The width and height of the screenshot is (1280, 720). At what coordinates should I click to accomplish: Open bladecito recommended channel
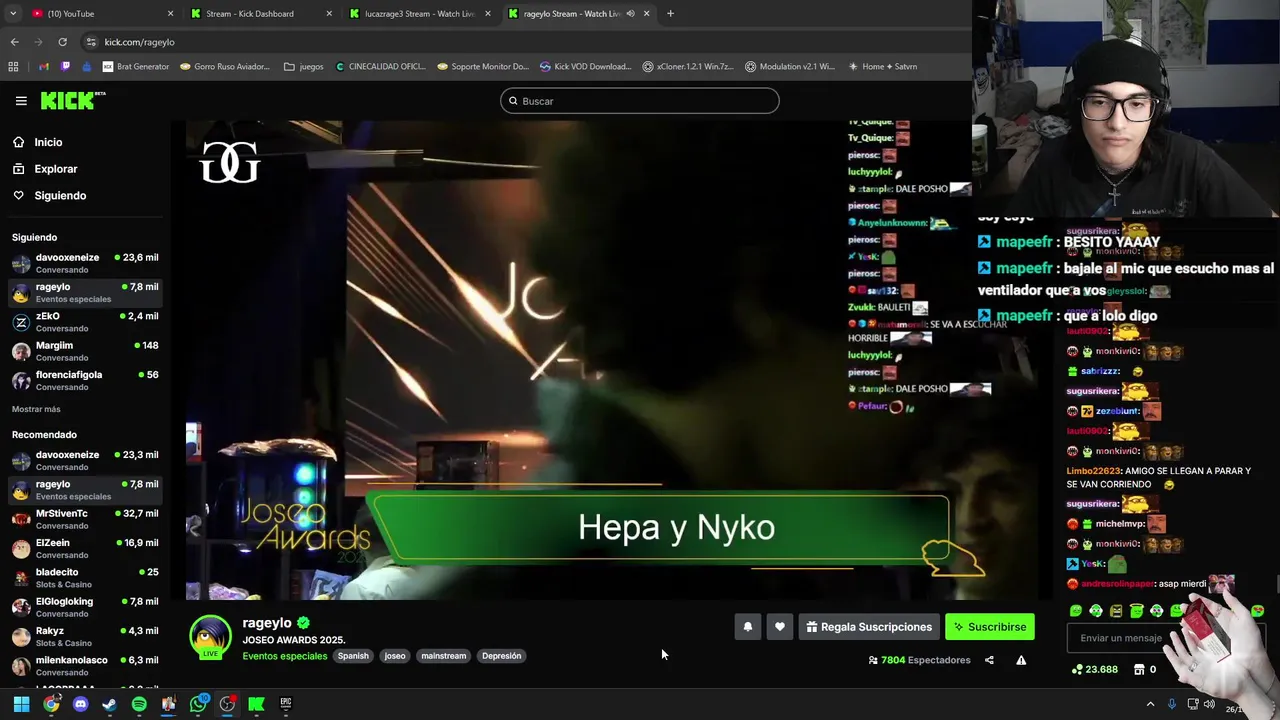pos(85,578)
